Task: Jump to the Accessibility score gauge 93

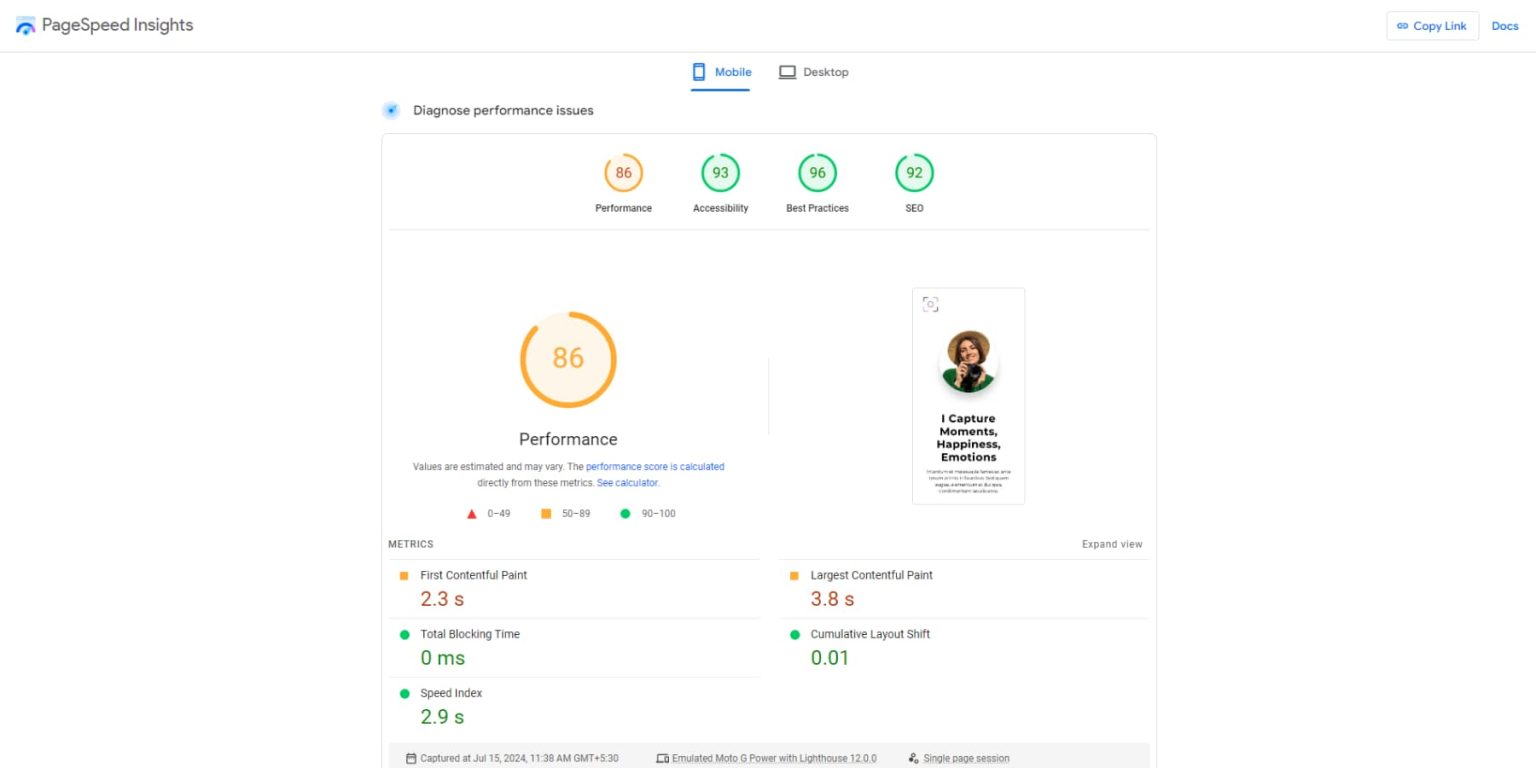Action: (x=720, y=173)
